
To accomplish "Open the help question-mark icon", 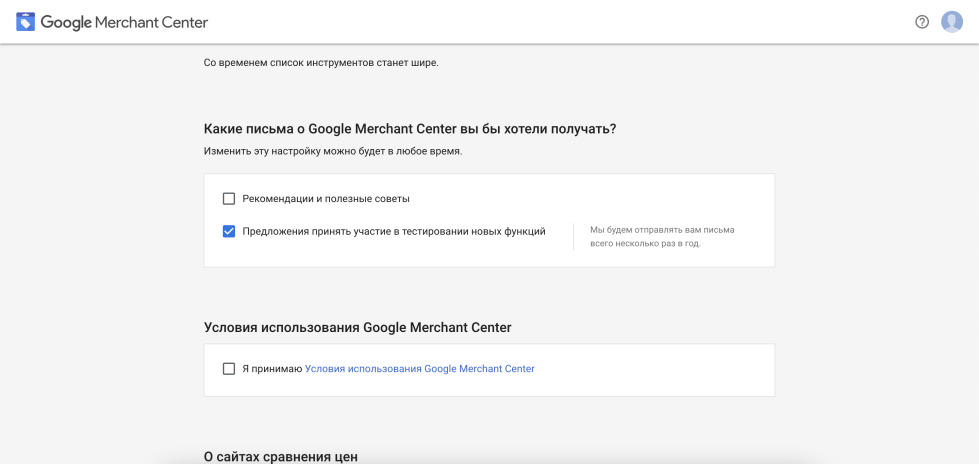I will click(922, 22).
